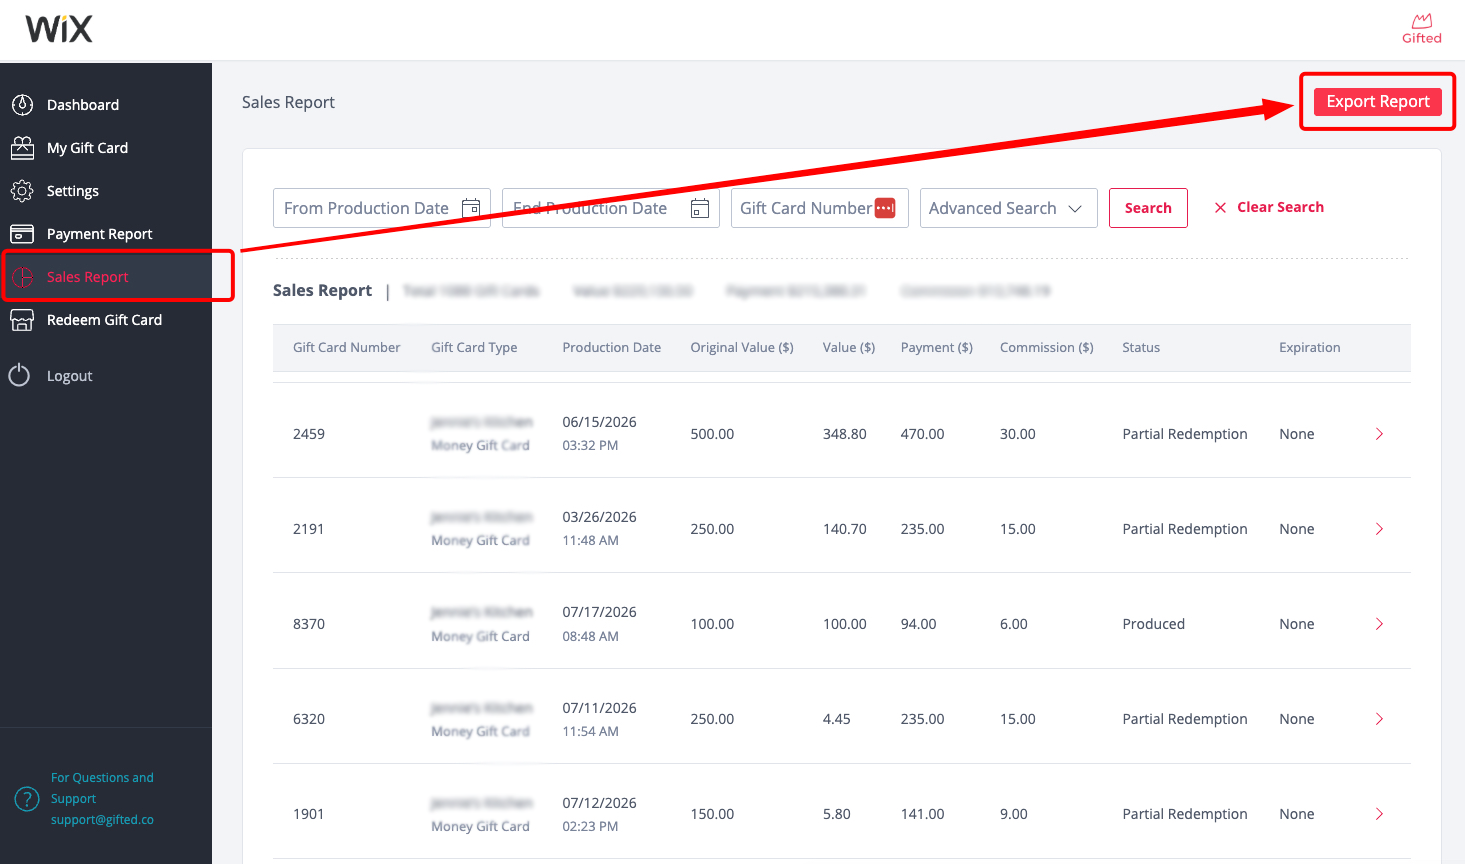
Task: Click From Production Date field
Action: click(382, 208)
